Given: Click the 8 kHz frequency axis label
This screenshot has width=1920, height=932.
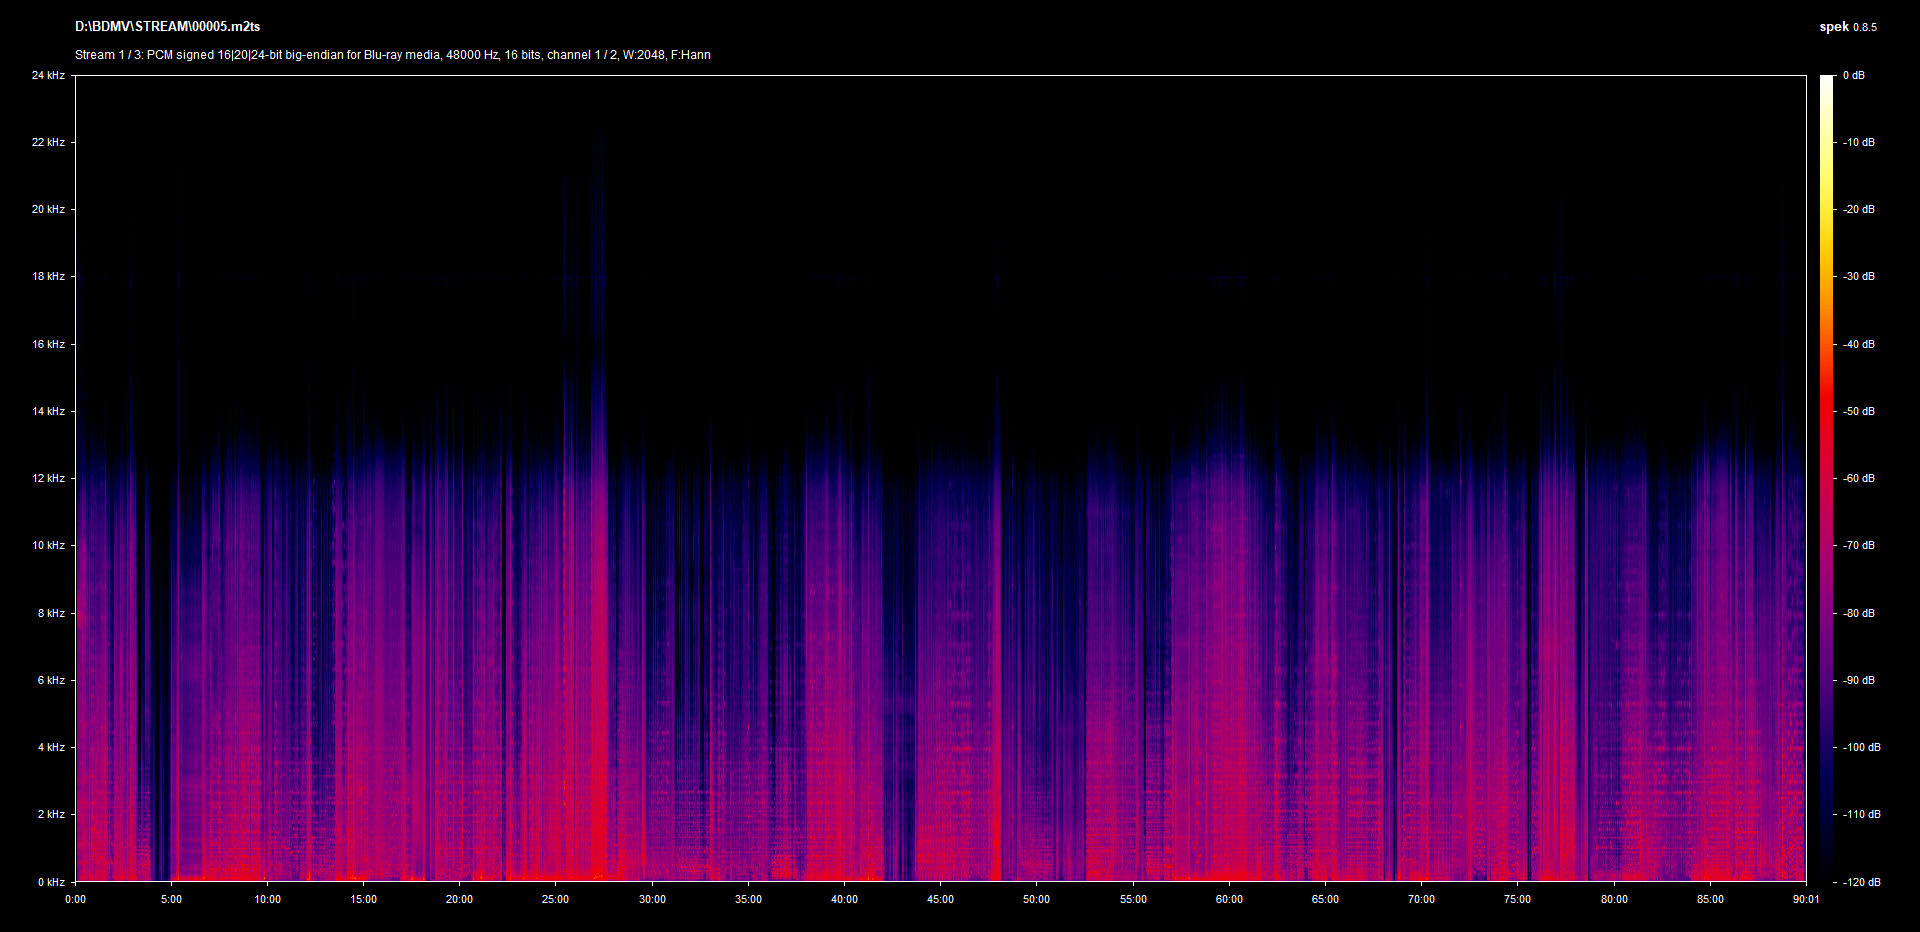Looking at the screenshot, I should click(51, 613).
